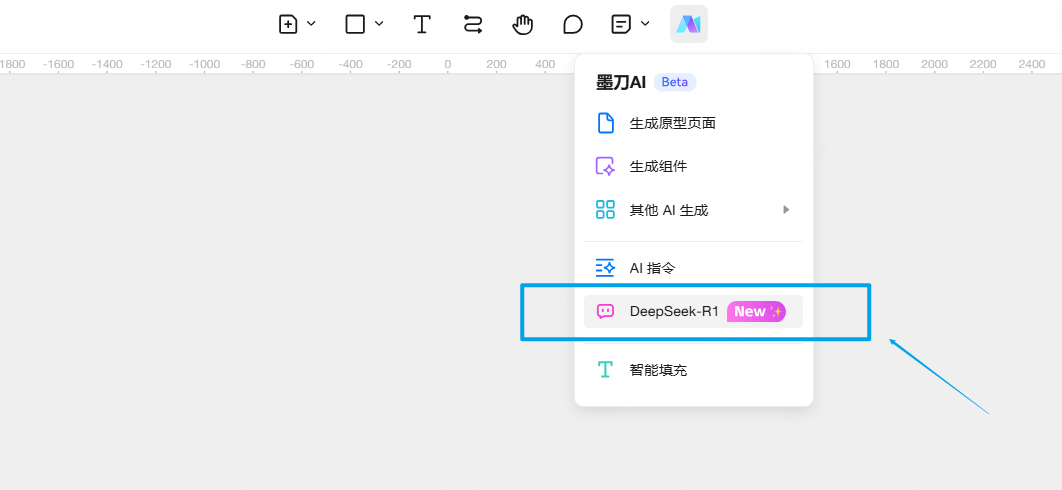Choose 生成原型页面 from the AI menu
This screenshot has width=1062, height=490.
coord(694,123)
